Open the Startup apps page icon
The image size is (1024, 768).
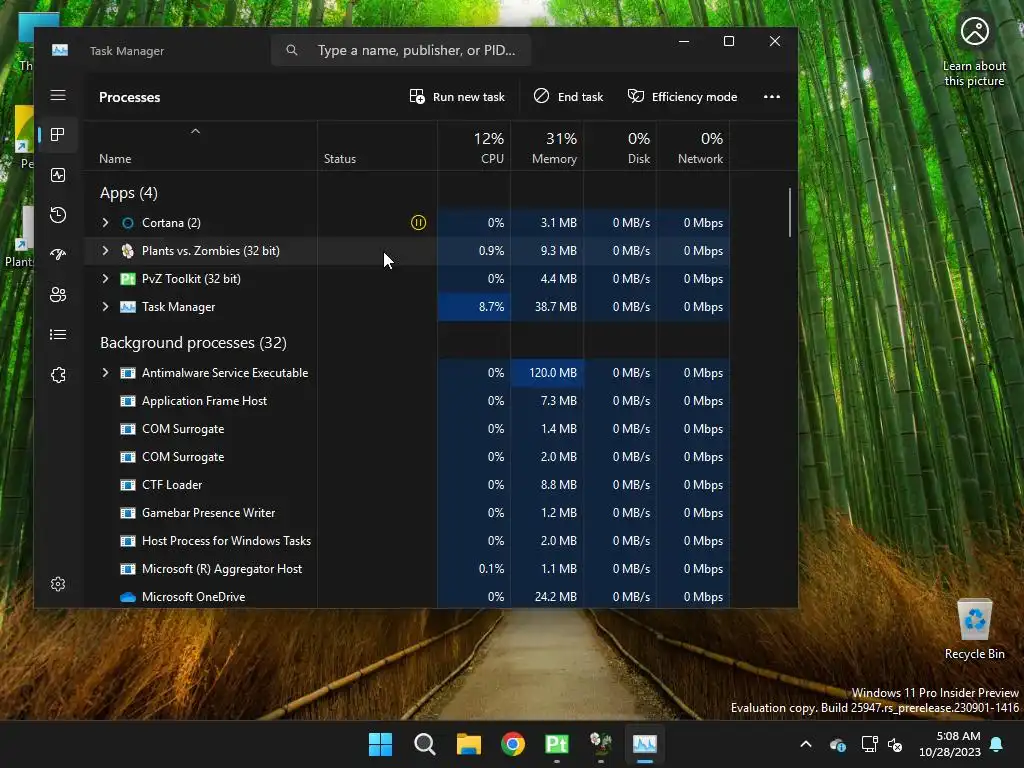58,255
